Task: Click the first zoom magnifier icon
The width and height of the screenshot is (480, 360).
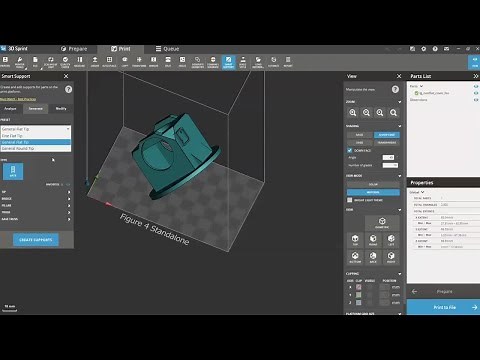Action: (x=353, y=113)
